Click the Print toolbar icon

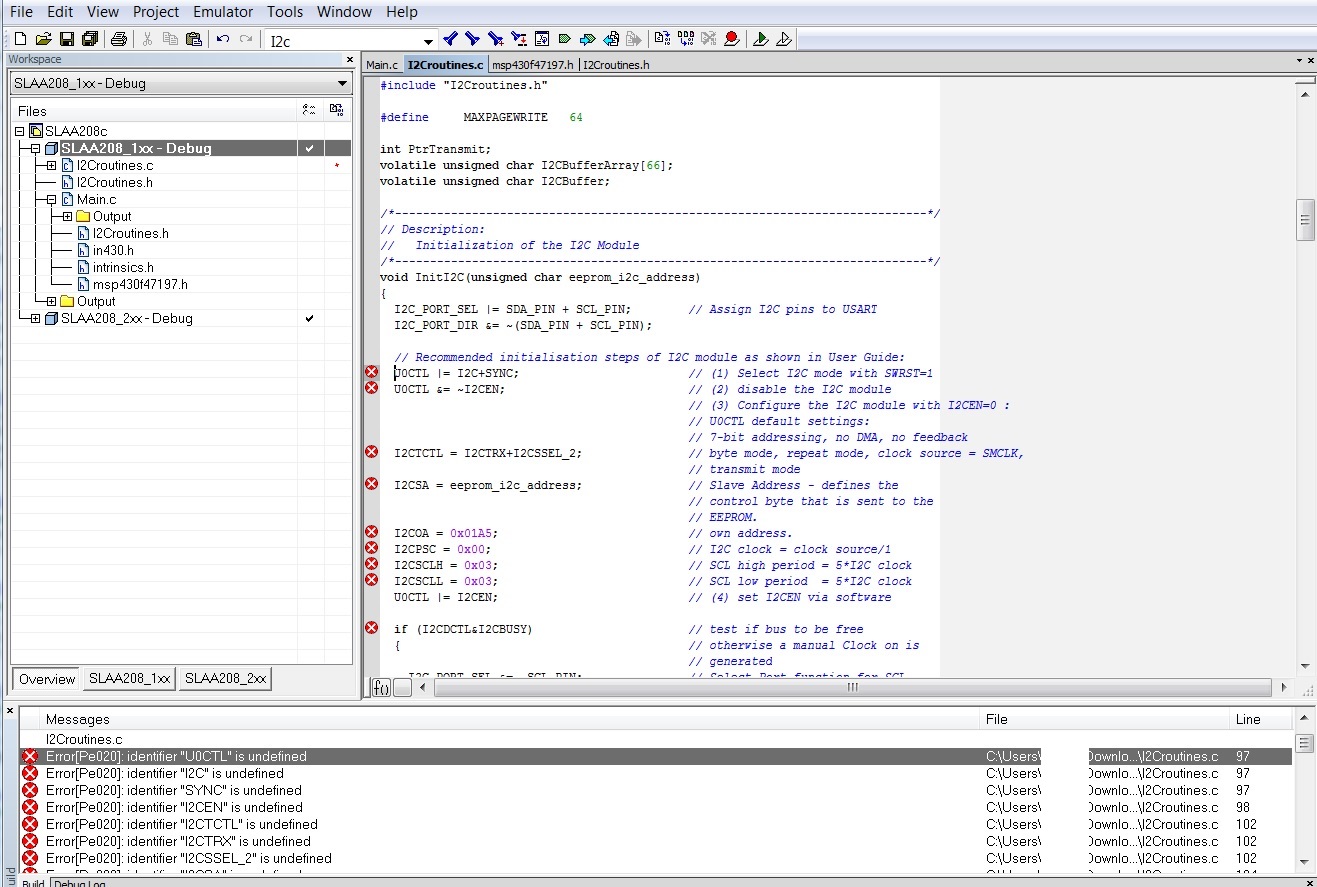[x=119, y=39]
